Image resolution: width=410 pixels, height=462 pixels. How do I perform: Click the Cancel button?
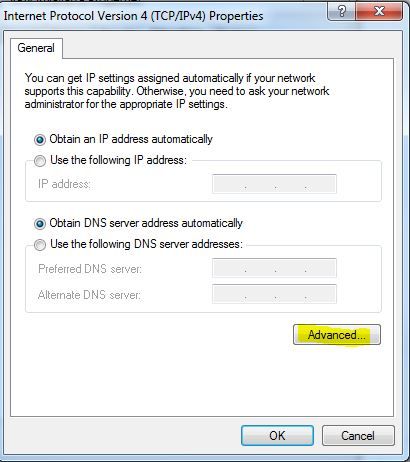click(x=358, y=435)
